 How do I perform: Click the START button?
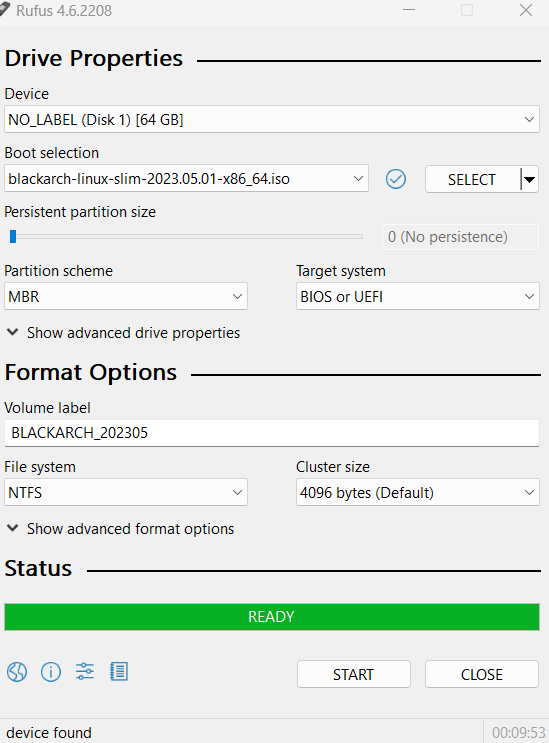pos(354,674)
